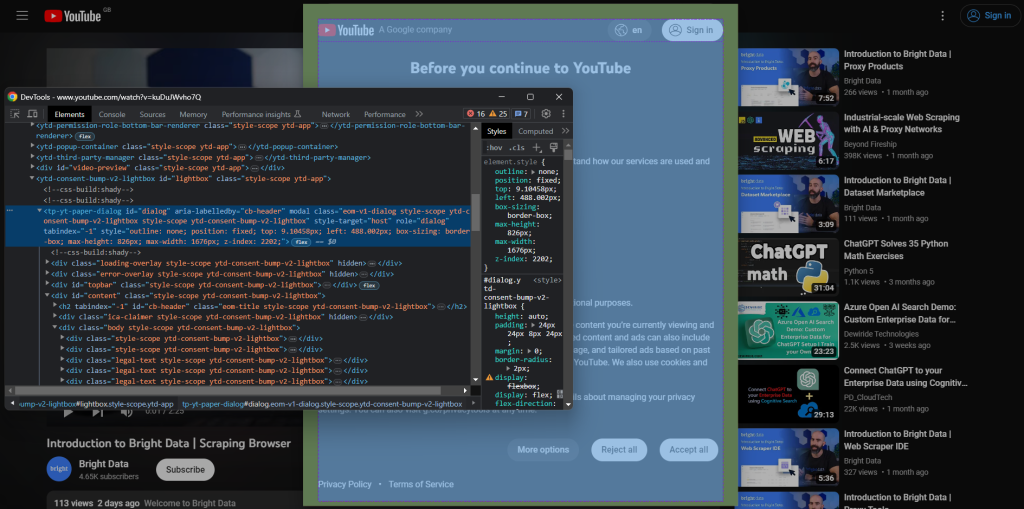Toggle the flex badge on tp-yt-paper-dialog row

click(x=301, y=242)
